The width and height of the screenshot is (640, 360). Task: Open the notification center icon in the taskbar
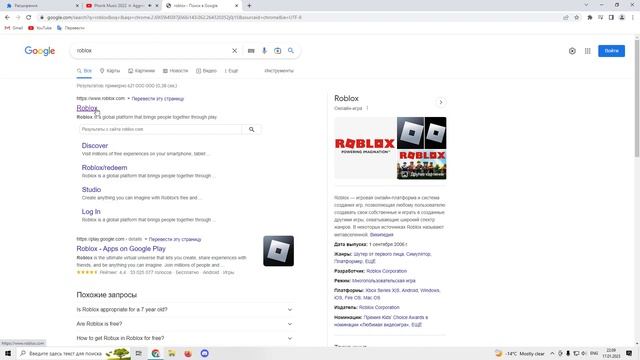[x=629, y=353]
